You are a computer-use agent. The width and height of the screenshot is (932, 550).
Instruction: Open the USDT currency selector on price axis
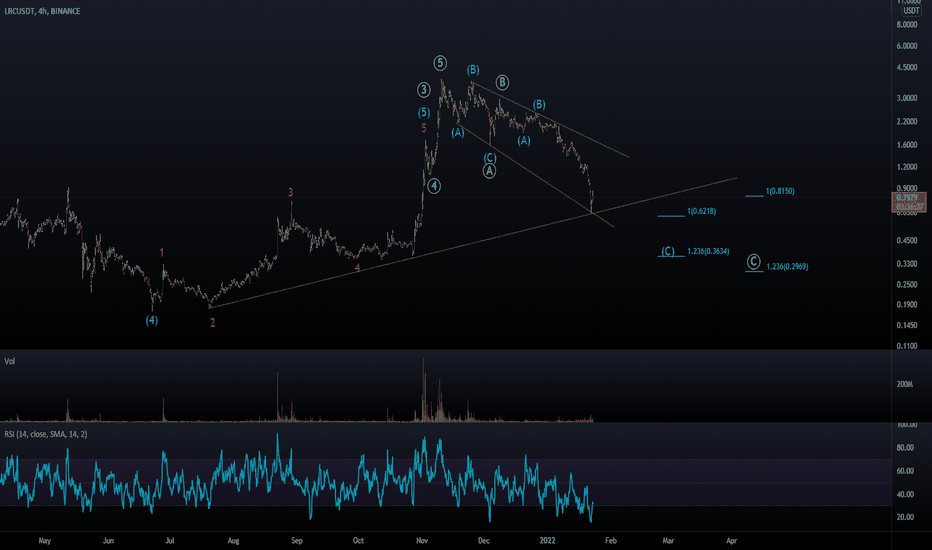coord(911,11)
